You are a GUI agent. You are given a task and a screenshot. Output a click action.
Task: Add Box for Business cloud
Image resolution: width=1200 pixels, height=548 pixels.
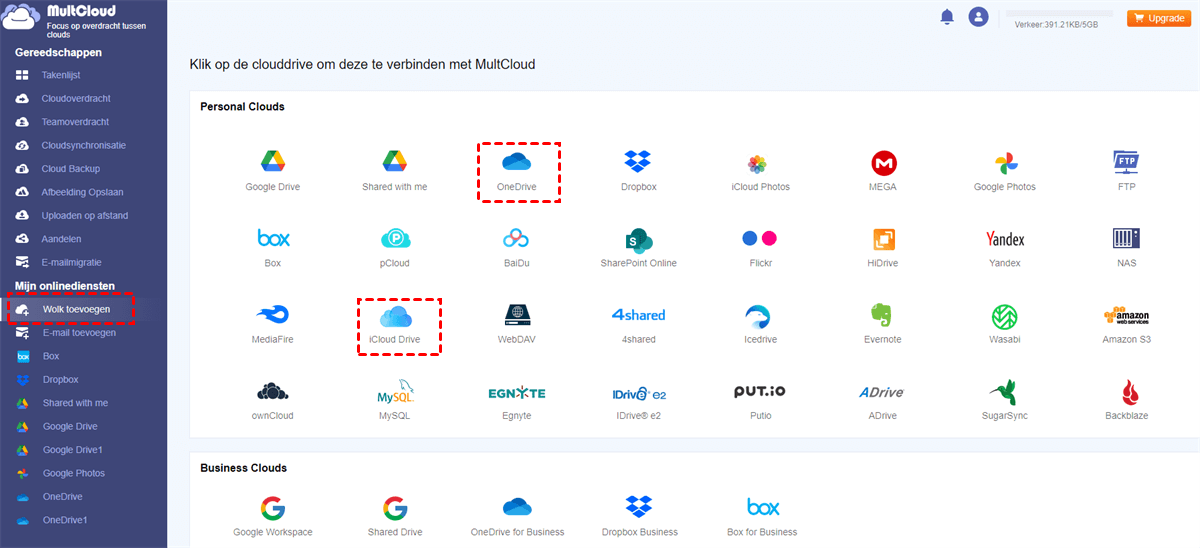(763, 506)
